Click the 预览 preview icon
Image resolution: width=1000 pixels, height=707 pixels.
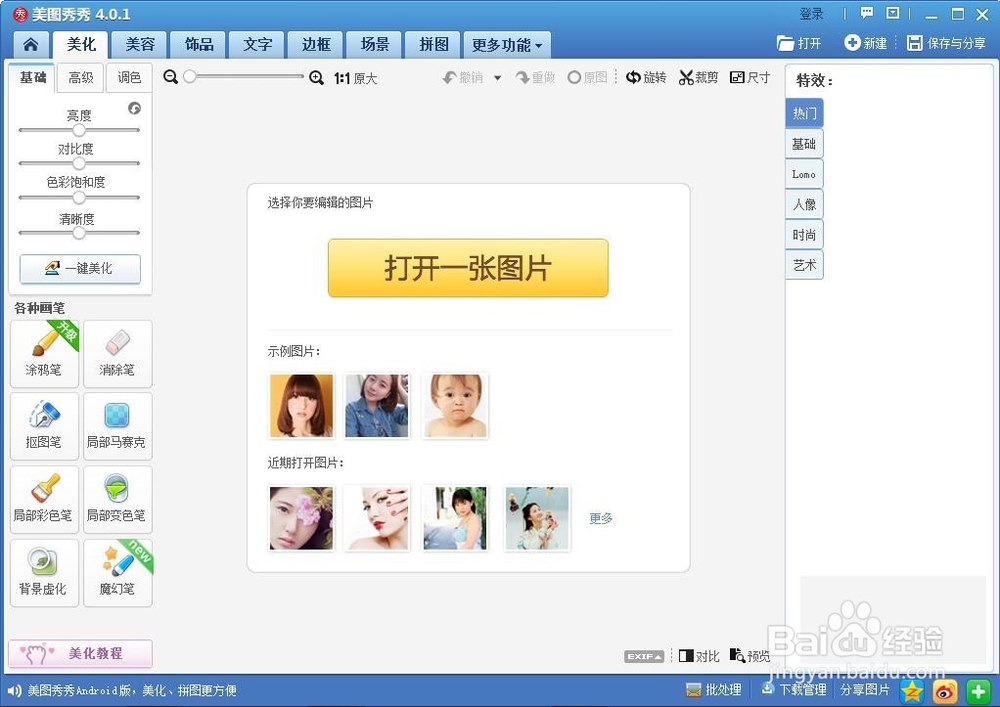[x=750, y=656]
